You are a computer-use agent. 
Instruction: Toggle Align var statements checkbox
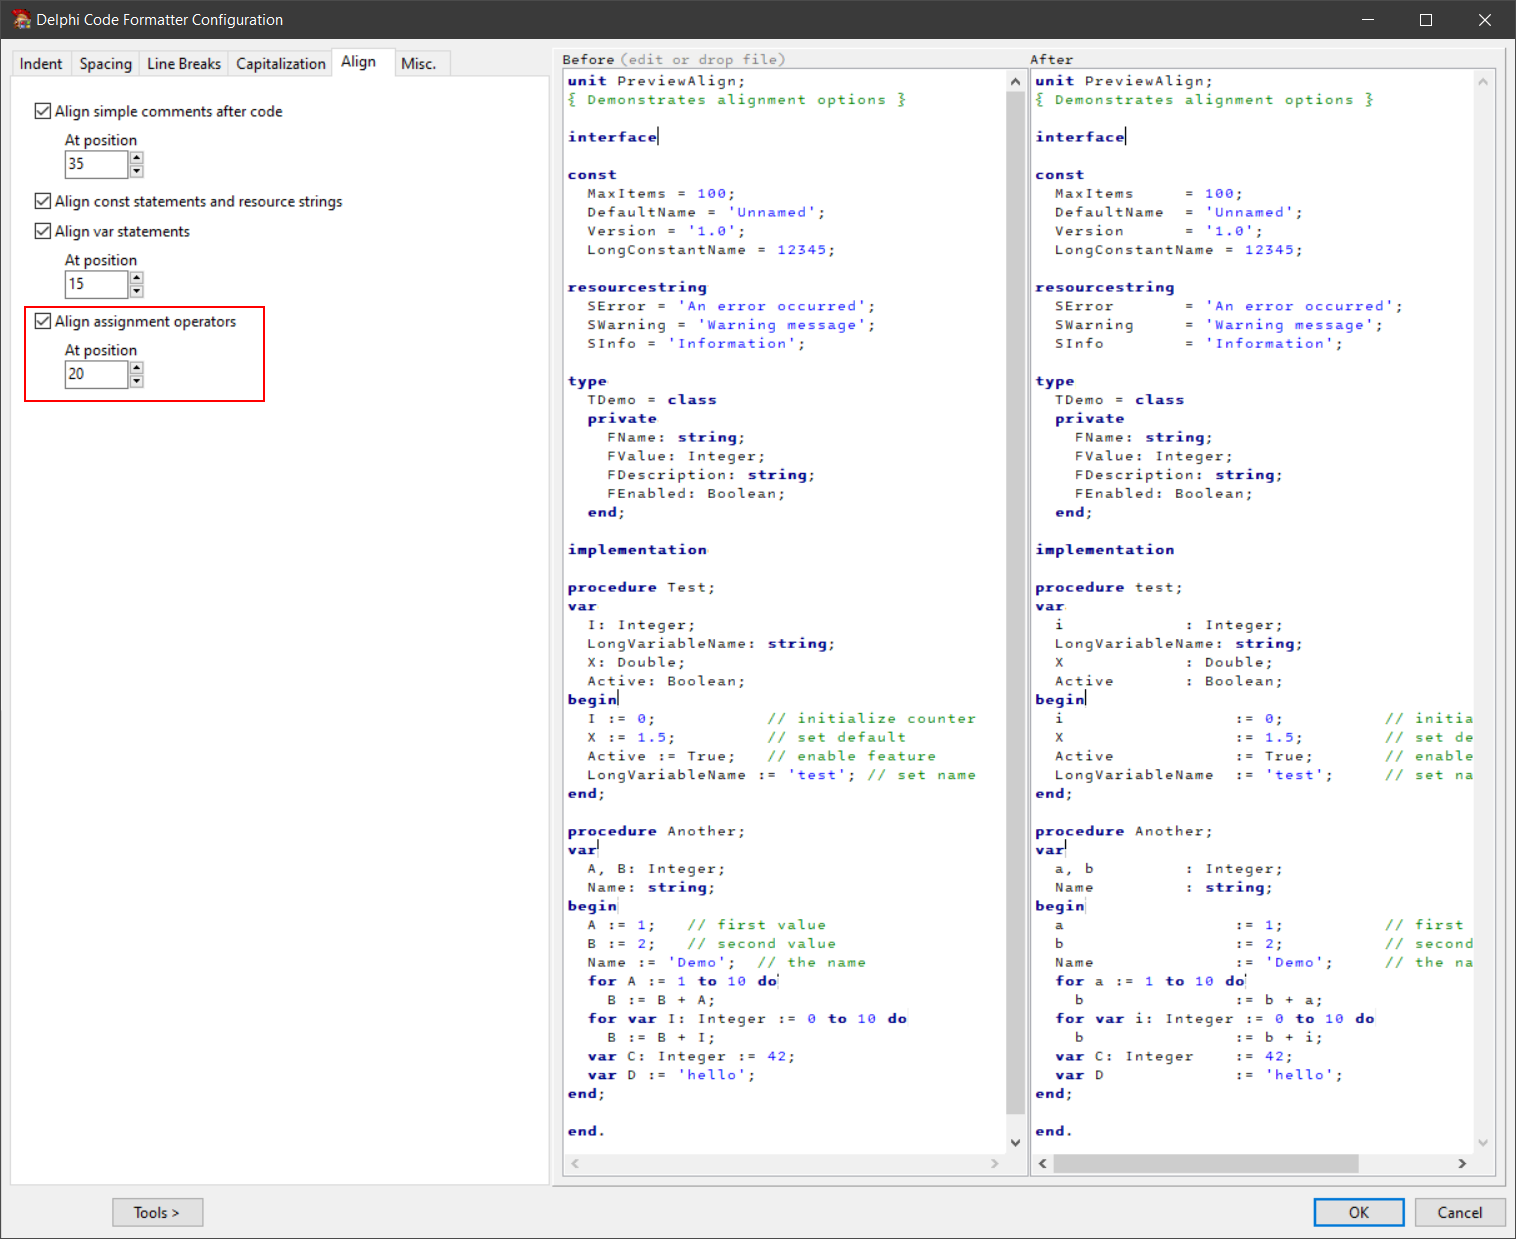tap(43, 231)
